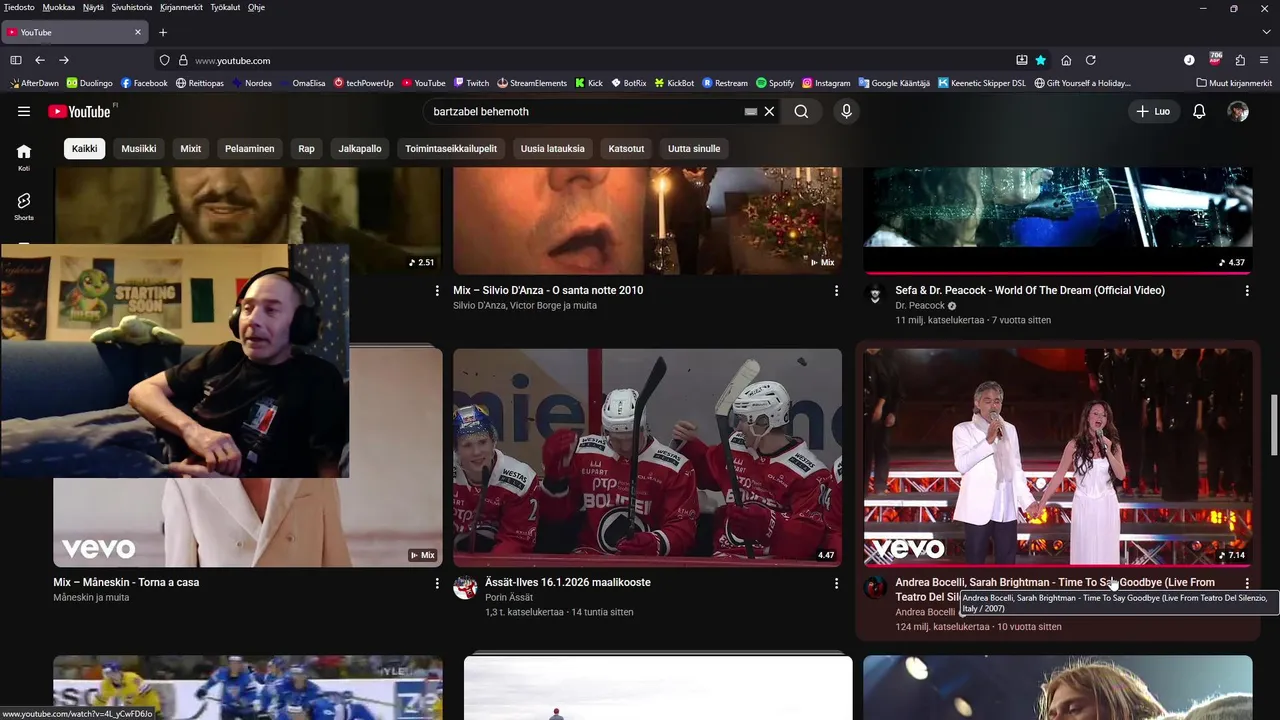Open options for Time To Say Goodbye video
This screenshot has height=720, width=1280.
tap(1247, 583)
